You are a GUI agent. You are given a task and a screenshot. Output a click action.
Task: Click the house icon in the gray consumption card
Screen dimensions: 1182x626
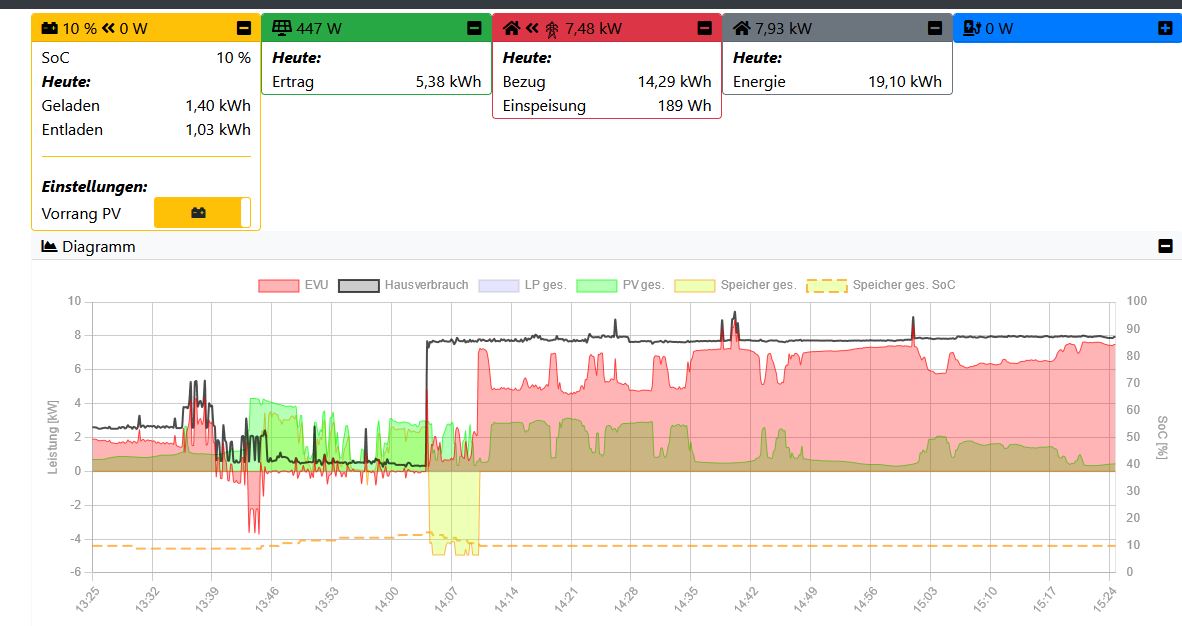(741, 28)
